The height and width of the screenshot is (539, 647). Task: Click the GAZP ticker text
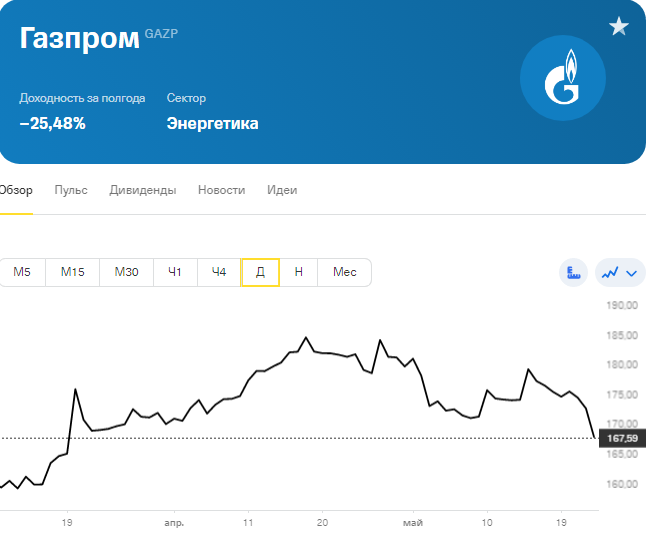161,33
